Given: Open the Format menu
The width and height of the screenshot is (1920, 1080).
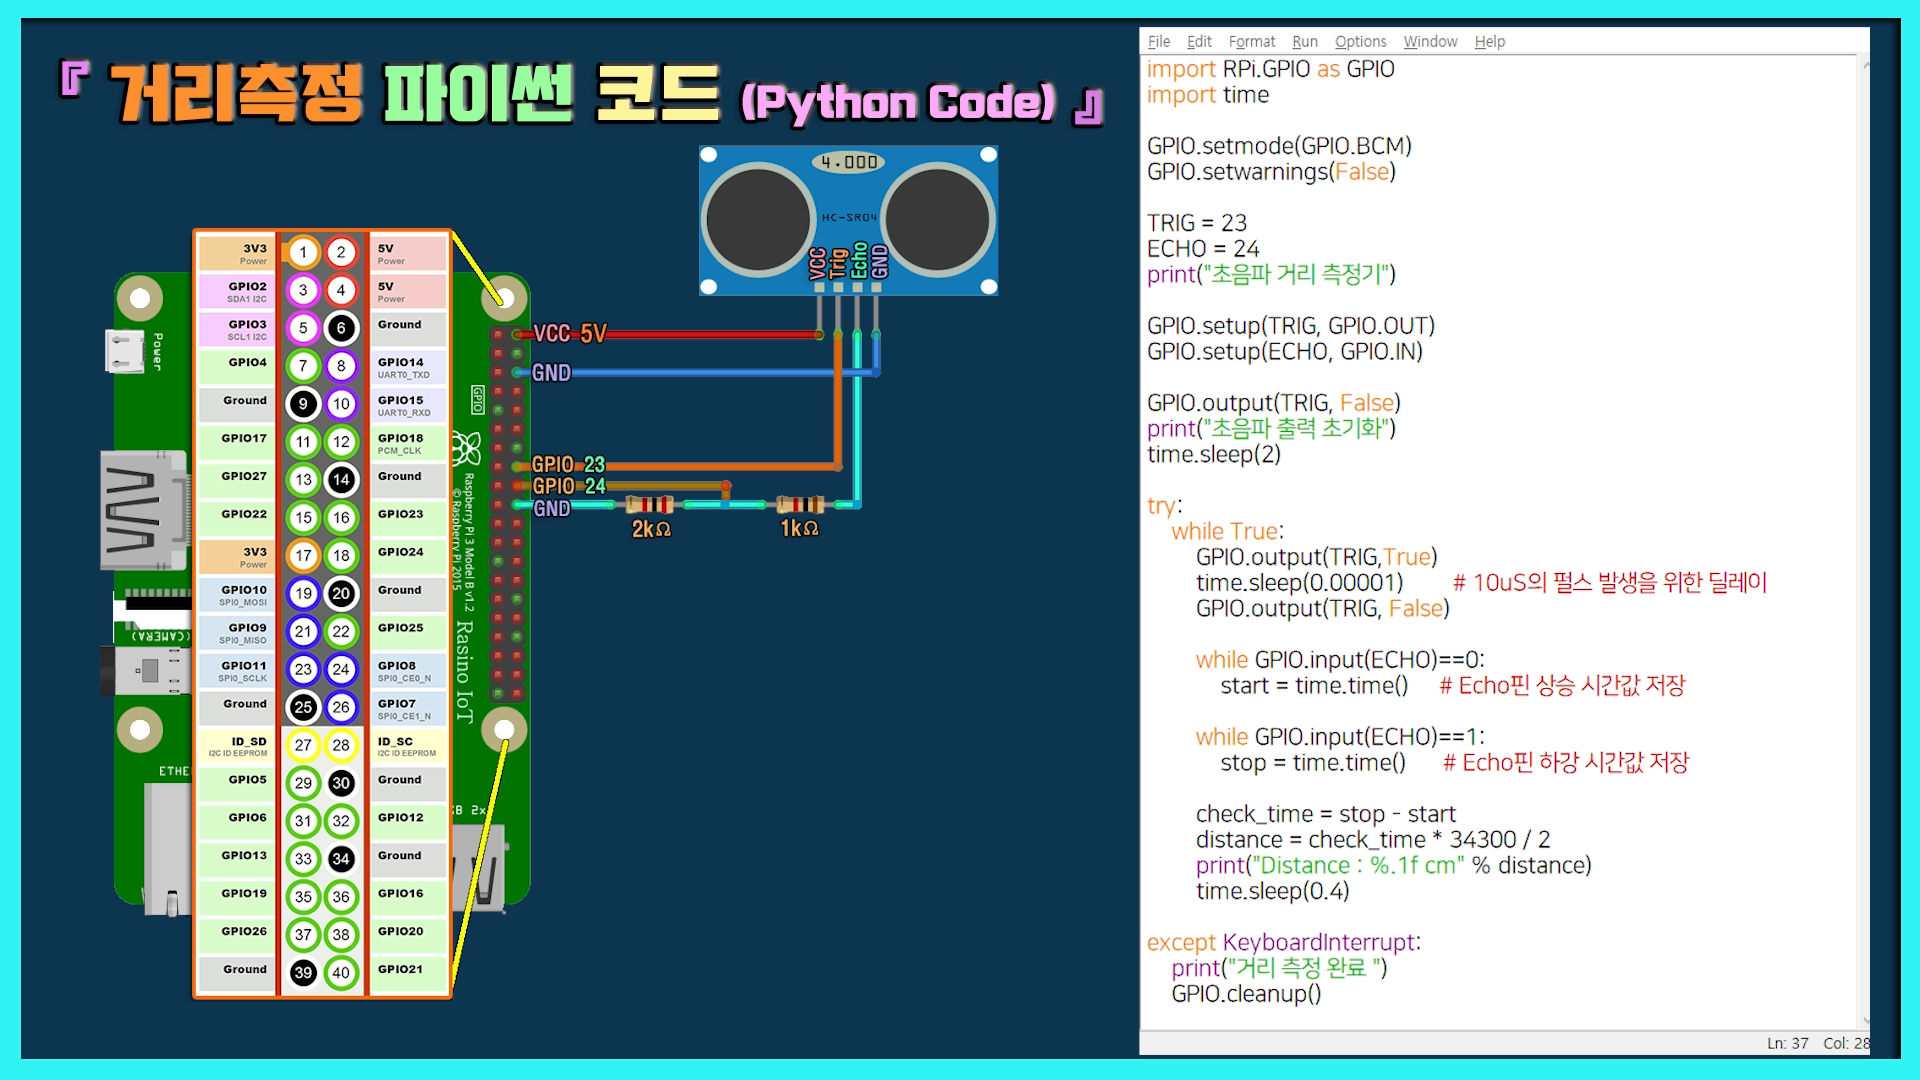Looking at the screenshot, I should pyautogui.click(x=1251, y=41).
